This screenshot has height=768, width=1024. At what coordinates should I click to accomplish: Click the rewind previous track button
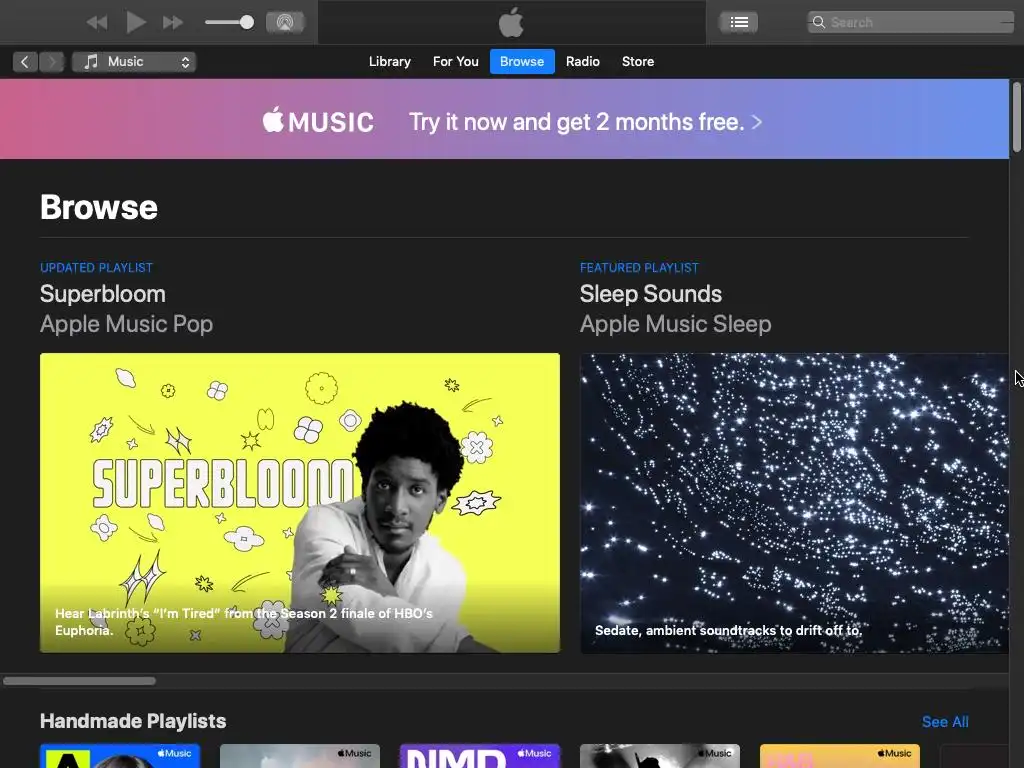point(97,23)
